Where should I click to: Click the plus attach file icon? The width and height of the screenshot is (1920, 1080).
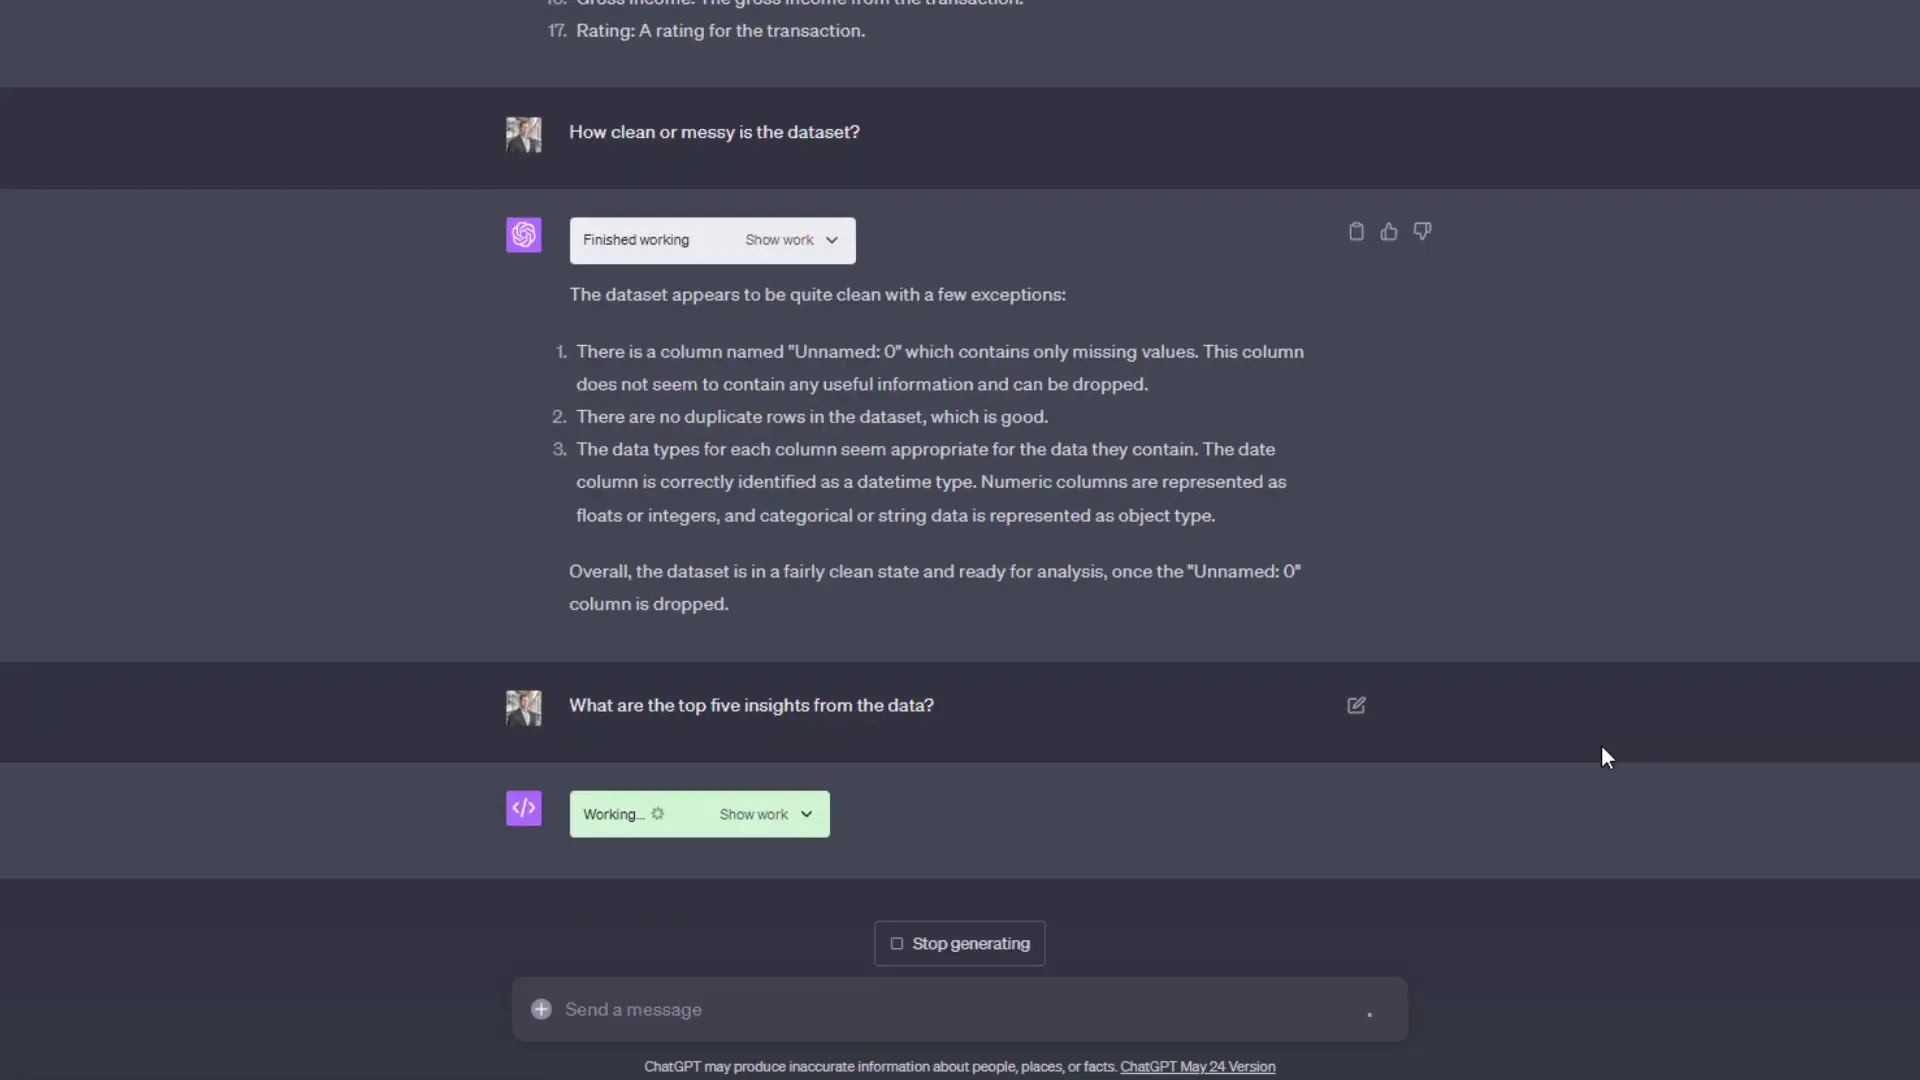[541, 1010]
